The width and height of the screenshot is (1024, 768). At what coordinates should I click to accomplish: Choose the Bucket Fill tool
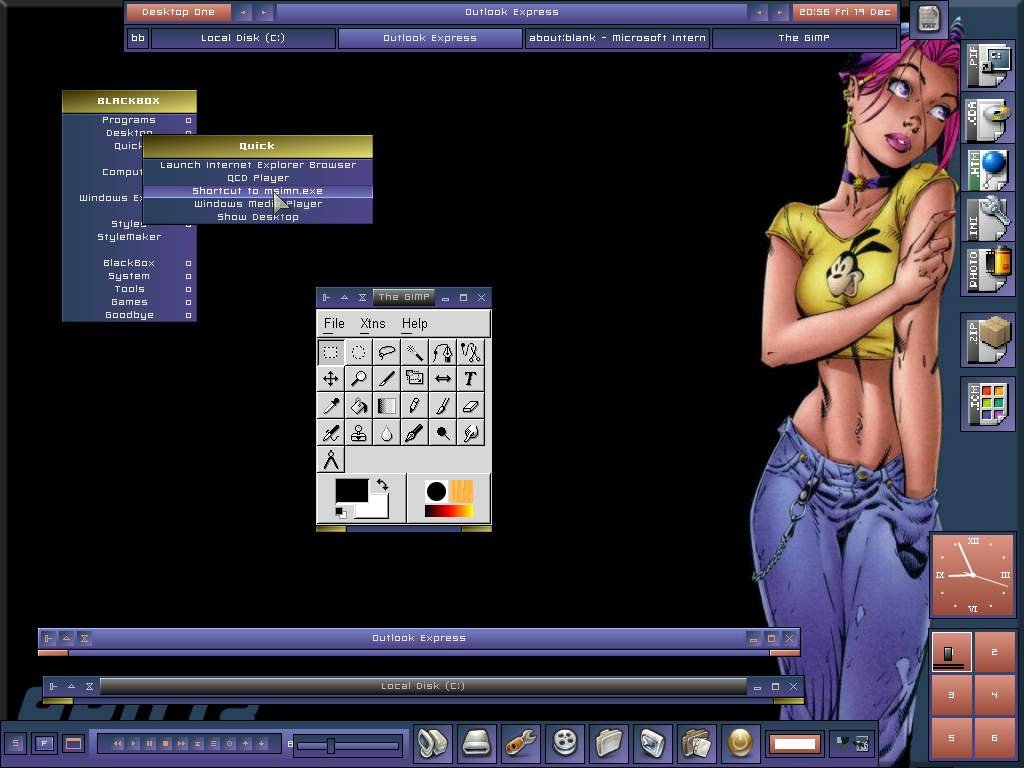[359, 406]
